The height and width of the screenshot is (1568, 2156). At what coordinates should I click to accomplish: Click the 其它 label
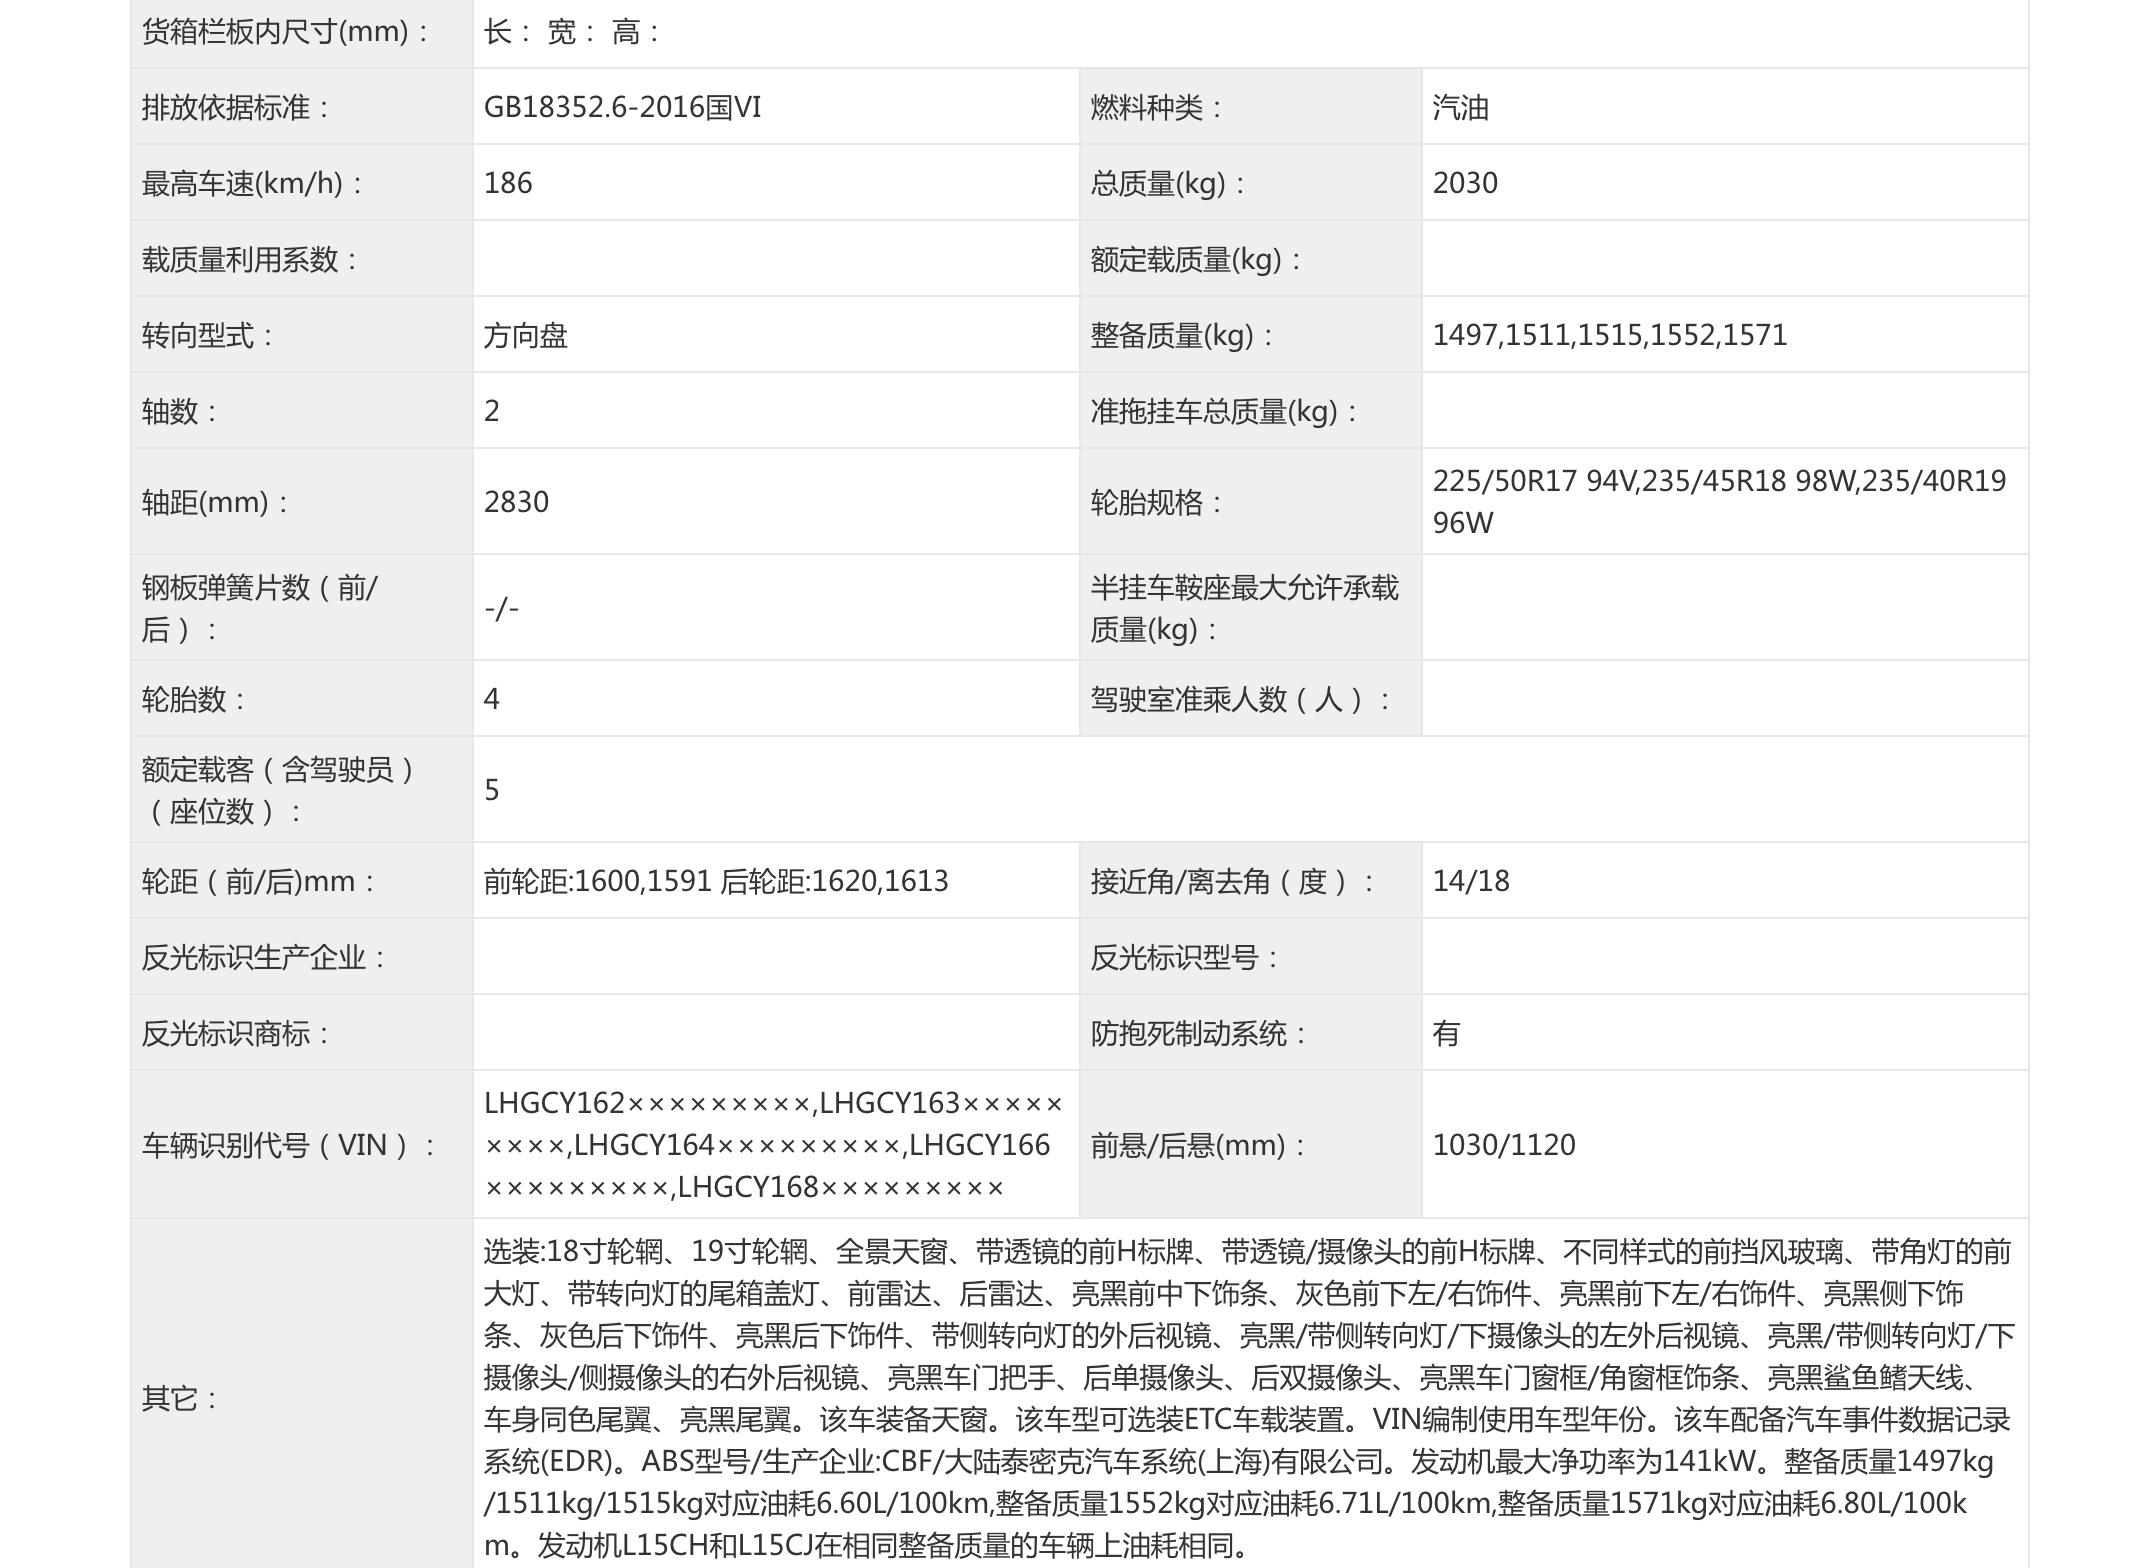(x=179, y=1398)
